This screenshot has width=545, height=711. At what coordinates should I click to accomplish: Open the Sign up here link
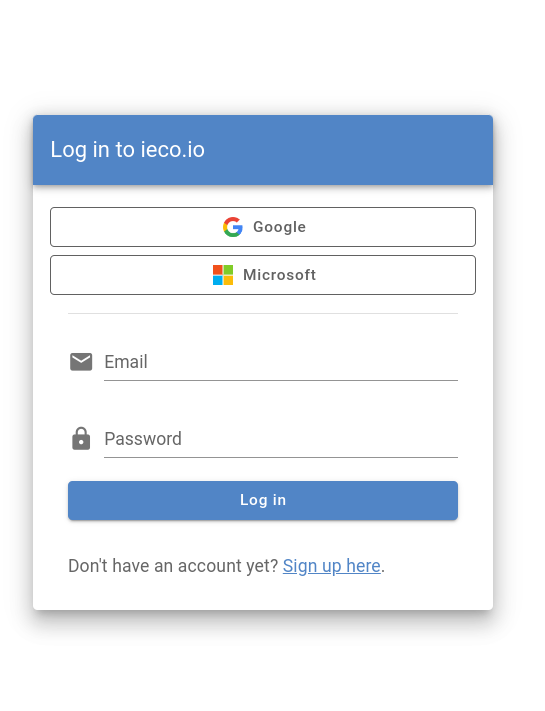pos(331,566)
